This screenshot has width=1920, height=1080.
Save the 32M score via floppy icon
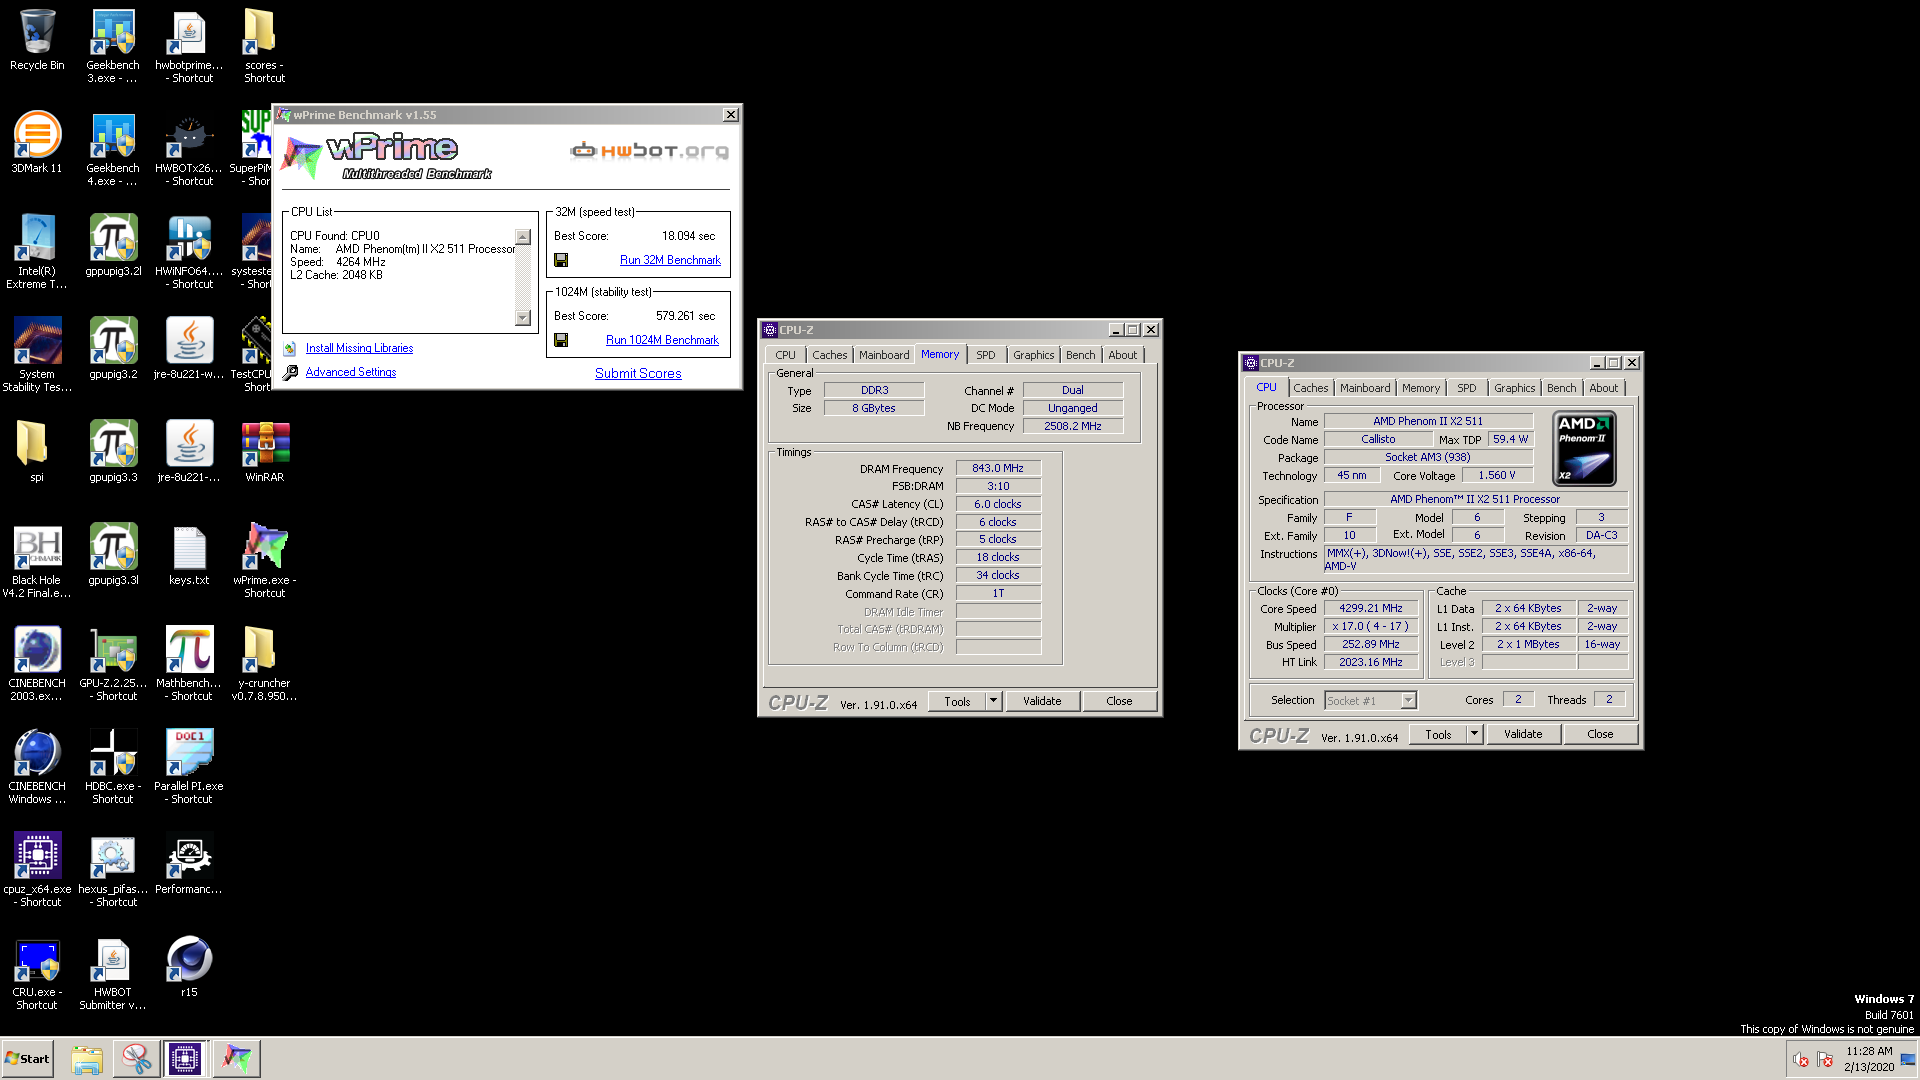point(561,260)
